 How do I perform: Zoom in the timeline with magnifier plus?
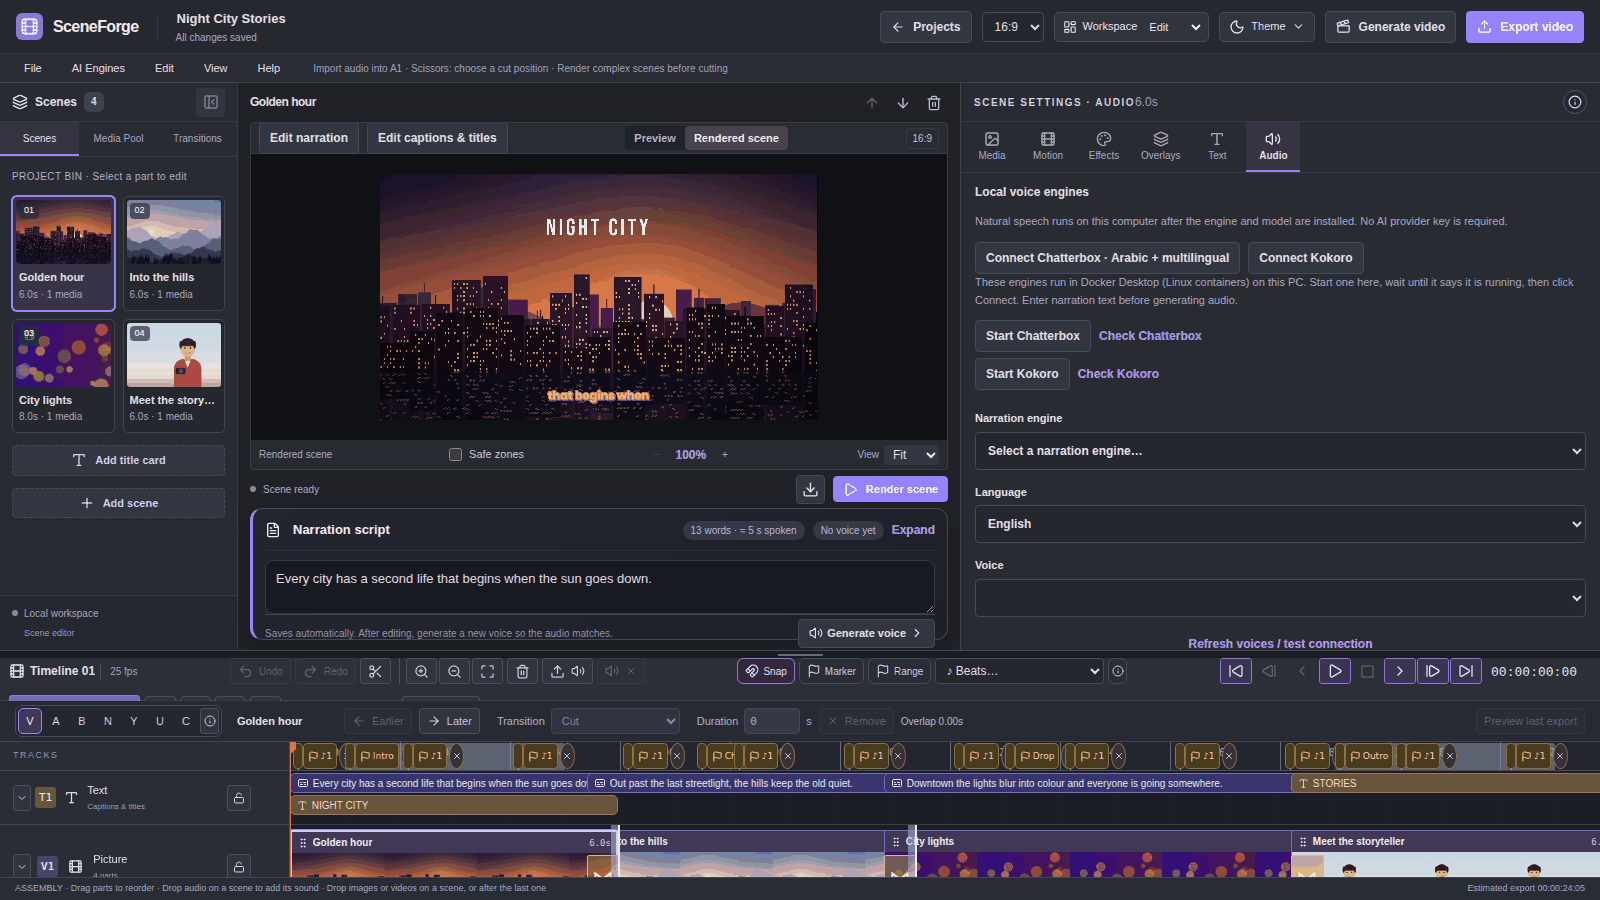(x=422, y=671)
